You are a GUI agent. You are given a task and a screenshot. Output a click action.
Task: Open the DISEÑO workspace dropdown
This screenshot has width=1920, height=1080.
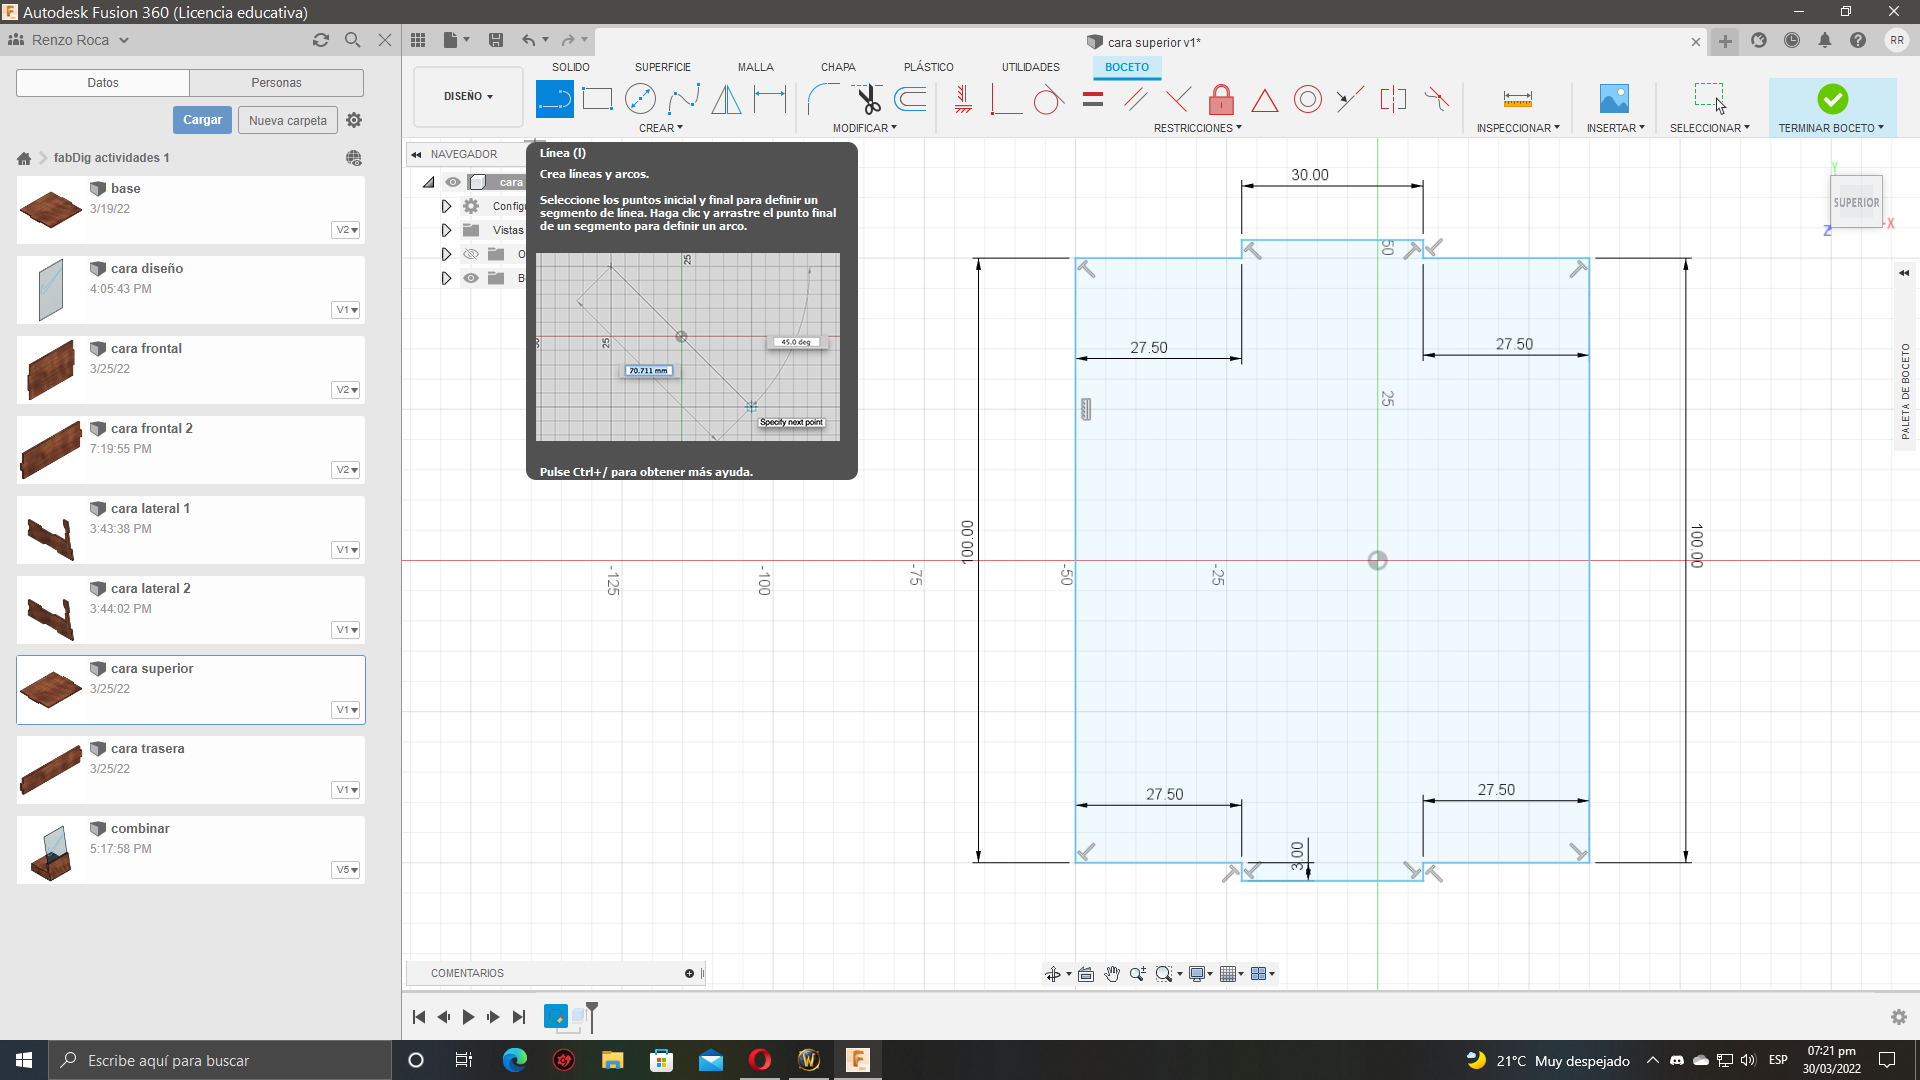(x=468, y=96)
